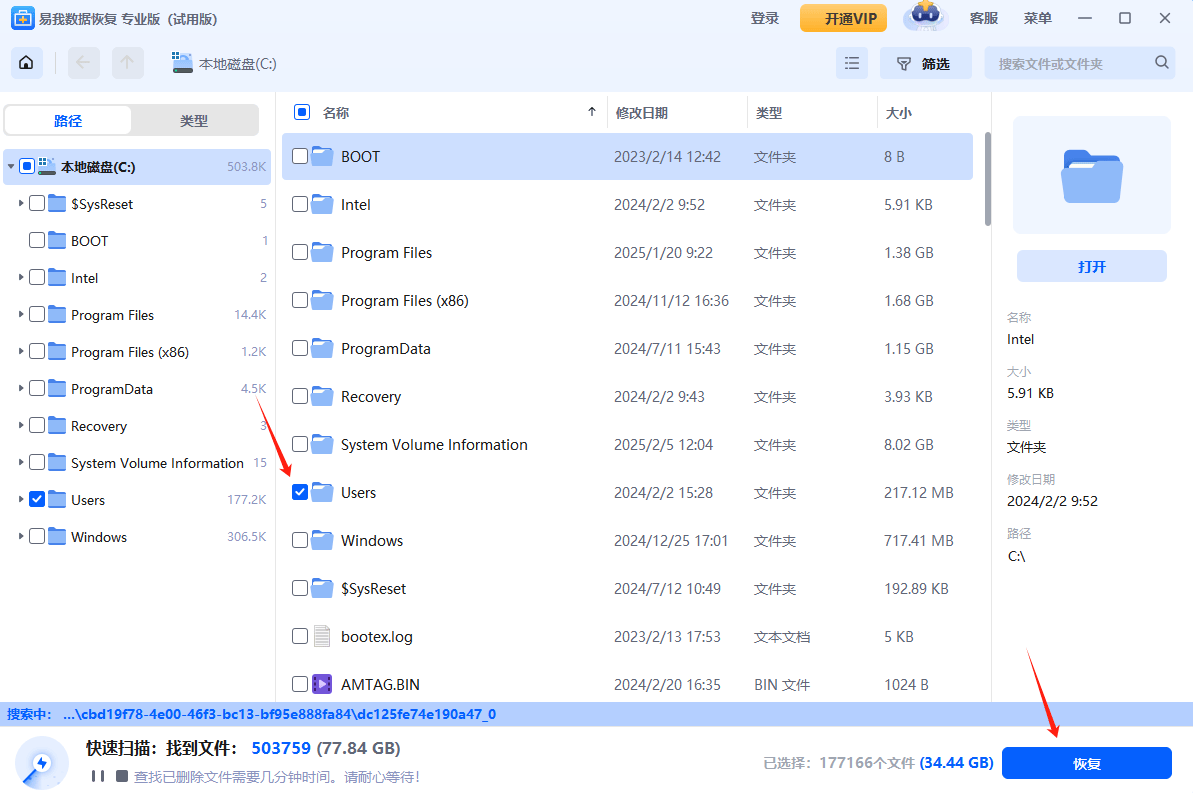Expand the Windows tree node

[x=22, y=536]
